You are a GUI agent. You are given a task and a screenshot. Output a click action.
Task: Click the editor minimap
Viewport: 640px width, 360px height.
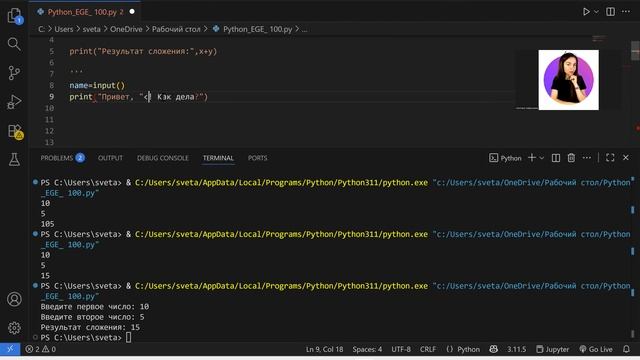(599, 39)
